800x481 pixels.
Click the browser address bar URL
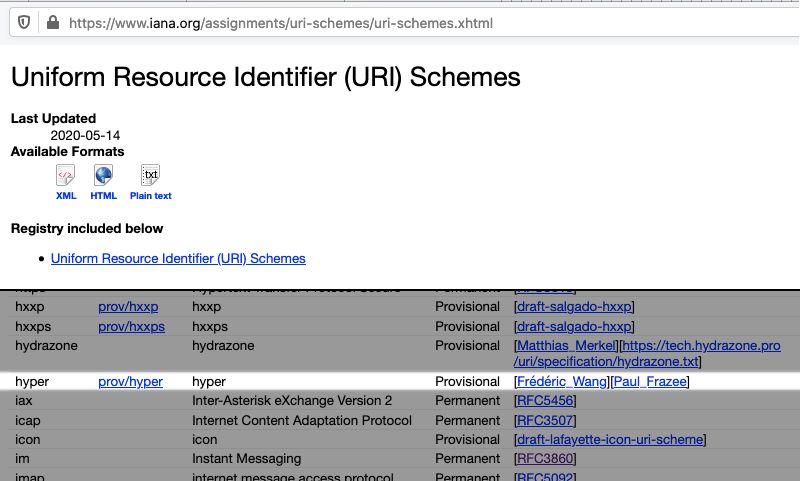[x=280, y=23]
